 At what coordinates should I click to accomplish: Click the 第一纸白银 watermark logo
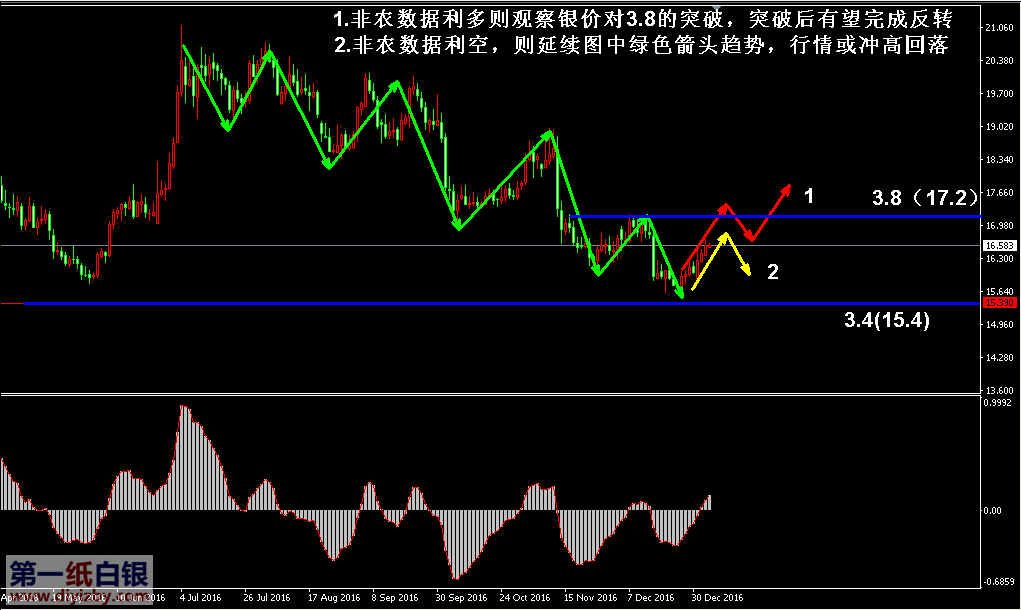[x=80, y=573]
